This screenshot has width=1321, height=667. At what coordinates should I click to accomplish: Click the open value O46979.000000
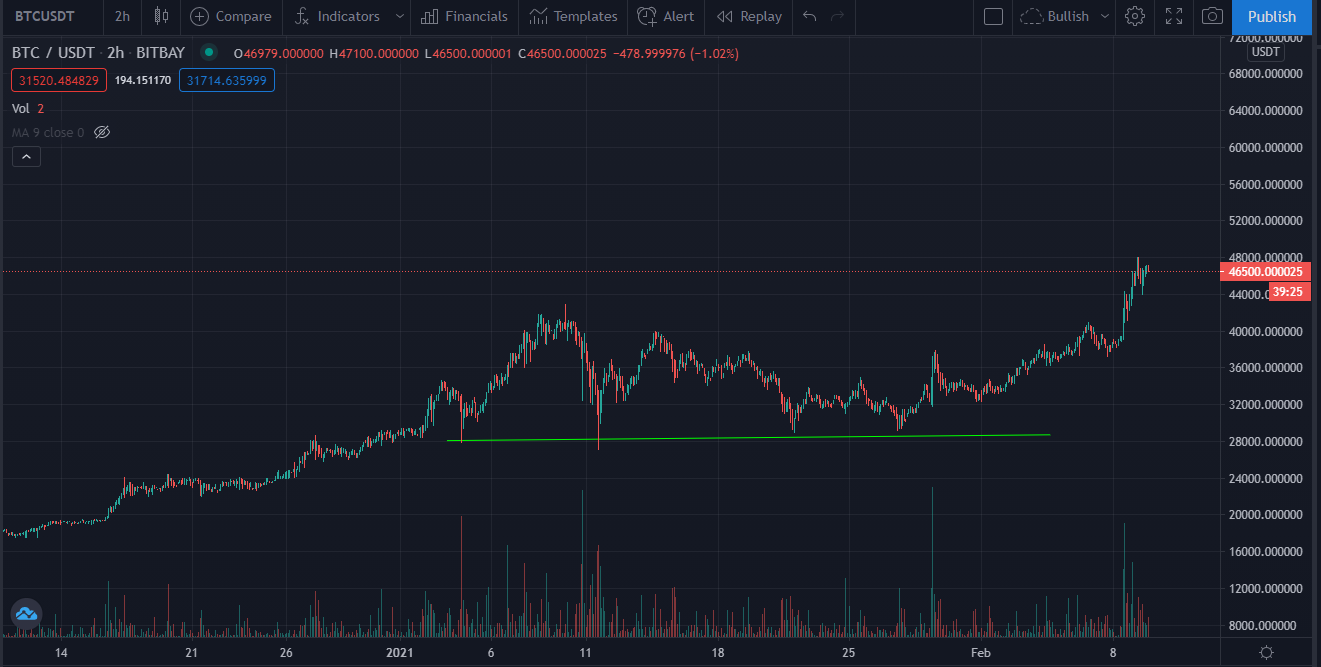pos(278,53)
